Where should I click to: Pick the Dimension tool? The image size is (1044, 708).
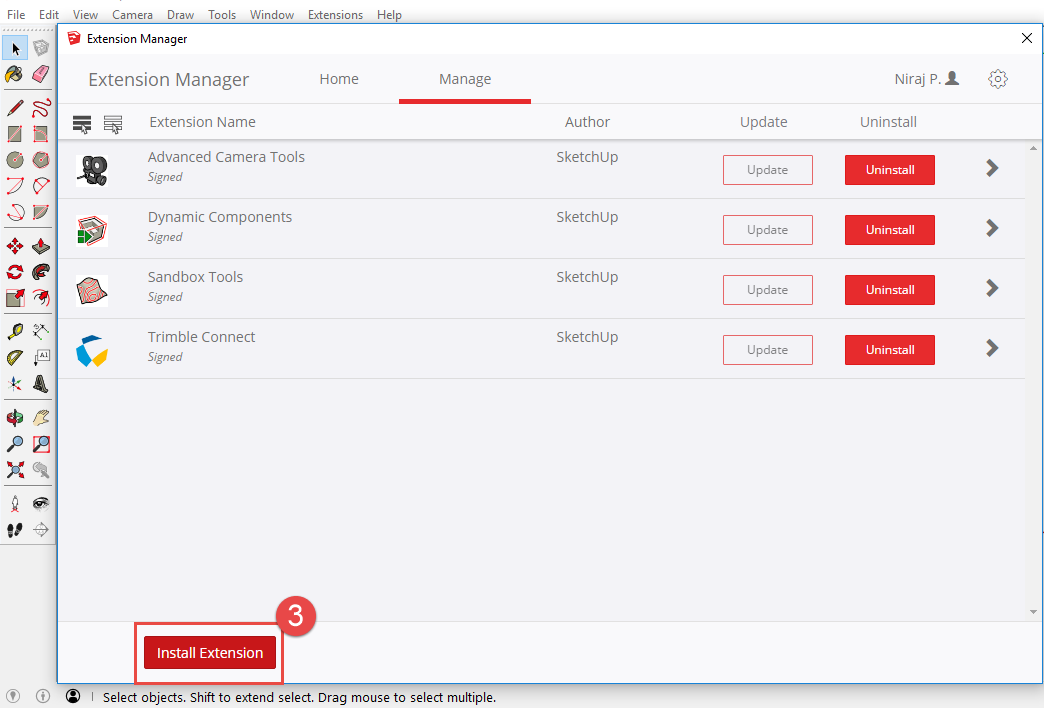41,332
